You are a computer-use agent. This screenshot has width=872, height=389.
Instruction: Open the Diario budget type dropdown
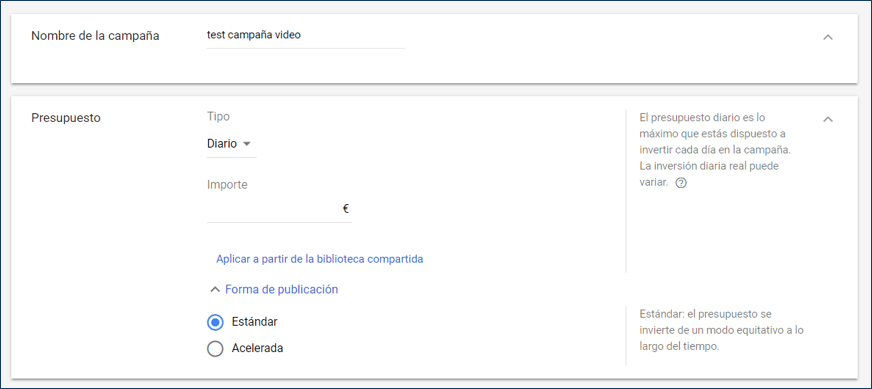pos(231,144)
